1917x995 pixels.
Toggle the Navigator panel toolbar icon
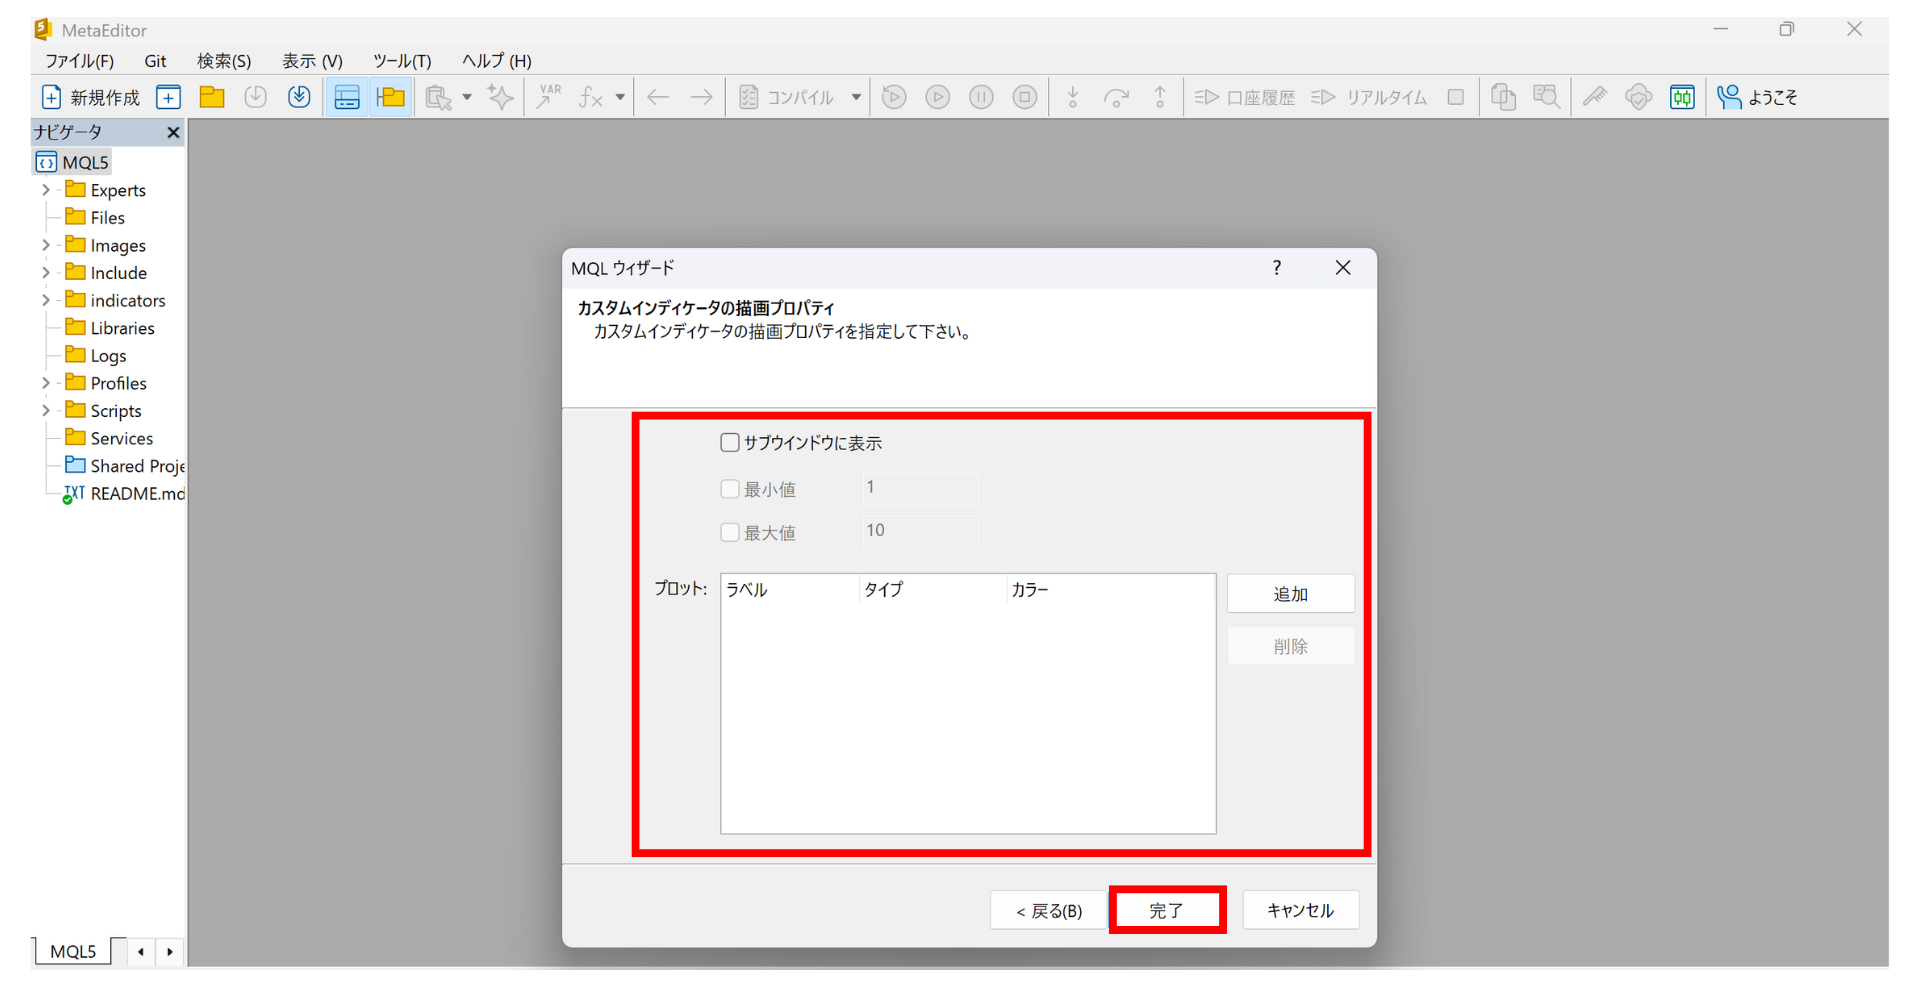pyautogui.click(x=390, y=97)
